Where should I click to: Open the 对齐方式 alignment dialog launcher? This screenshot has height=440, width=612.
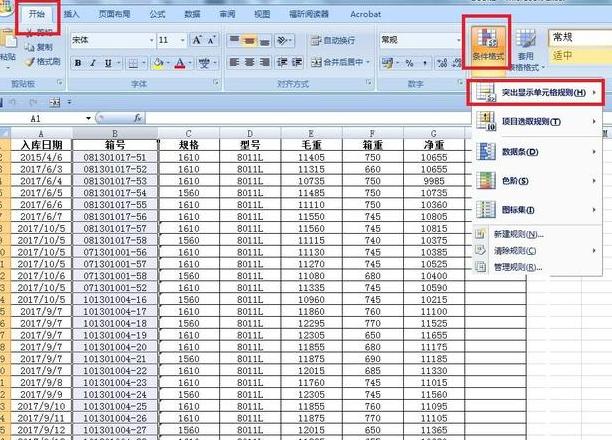pos(368,83)
